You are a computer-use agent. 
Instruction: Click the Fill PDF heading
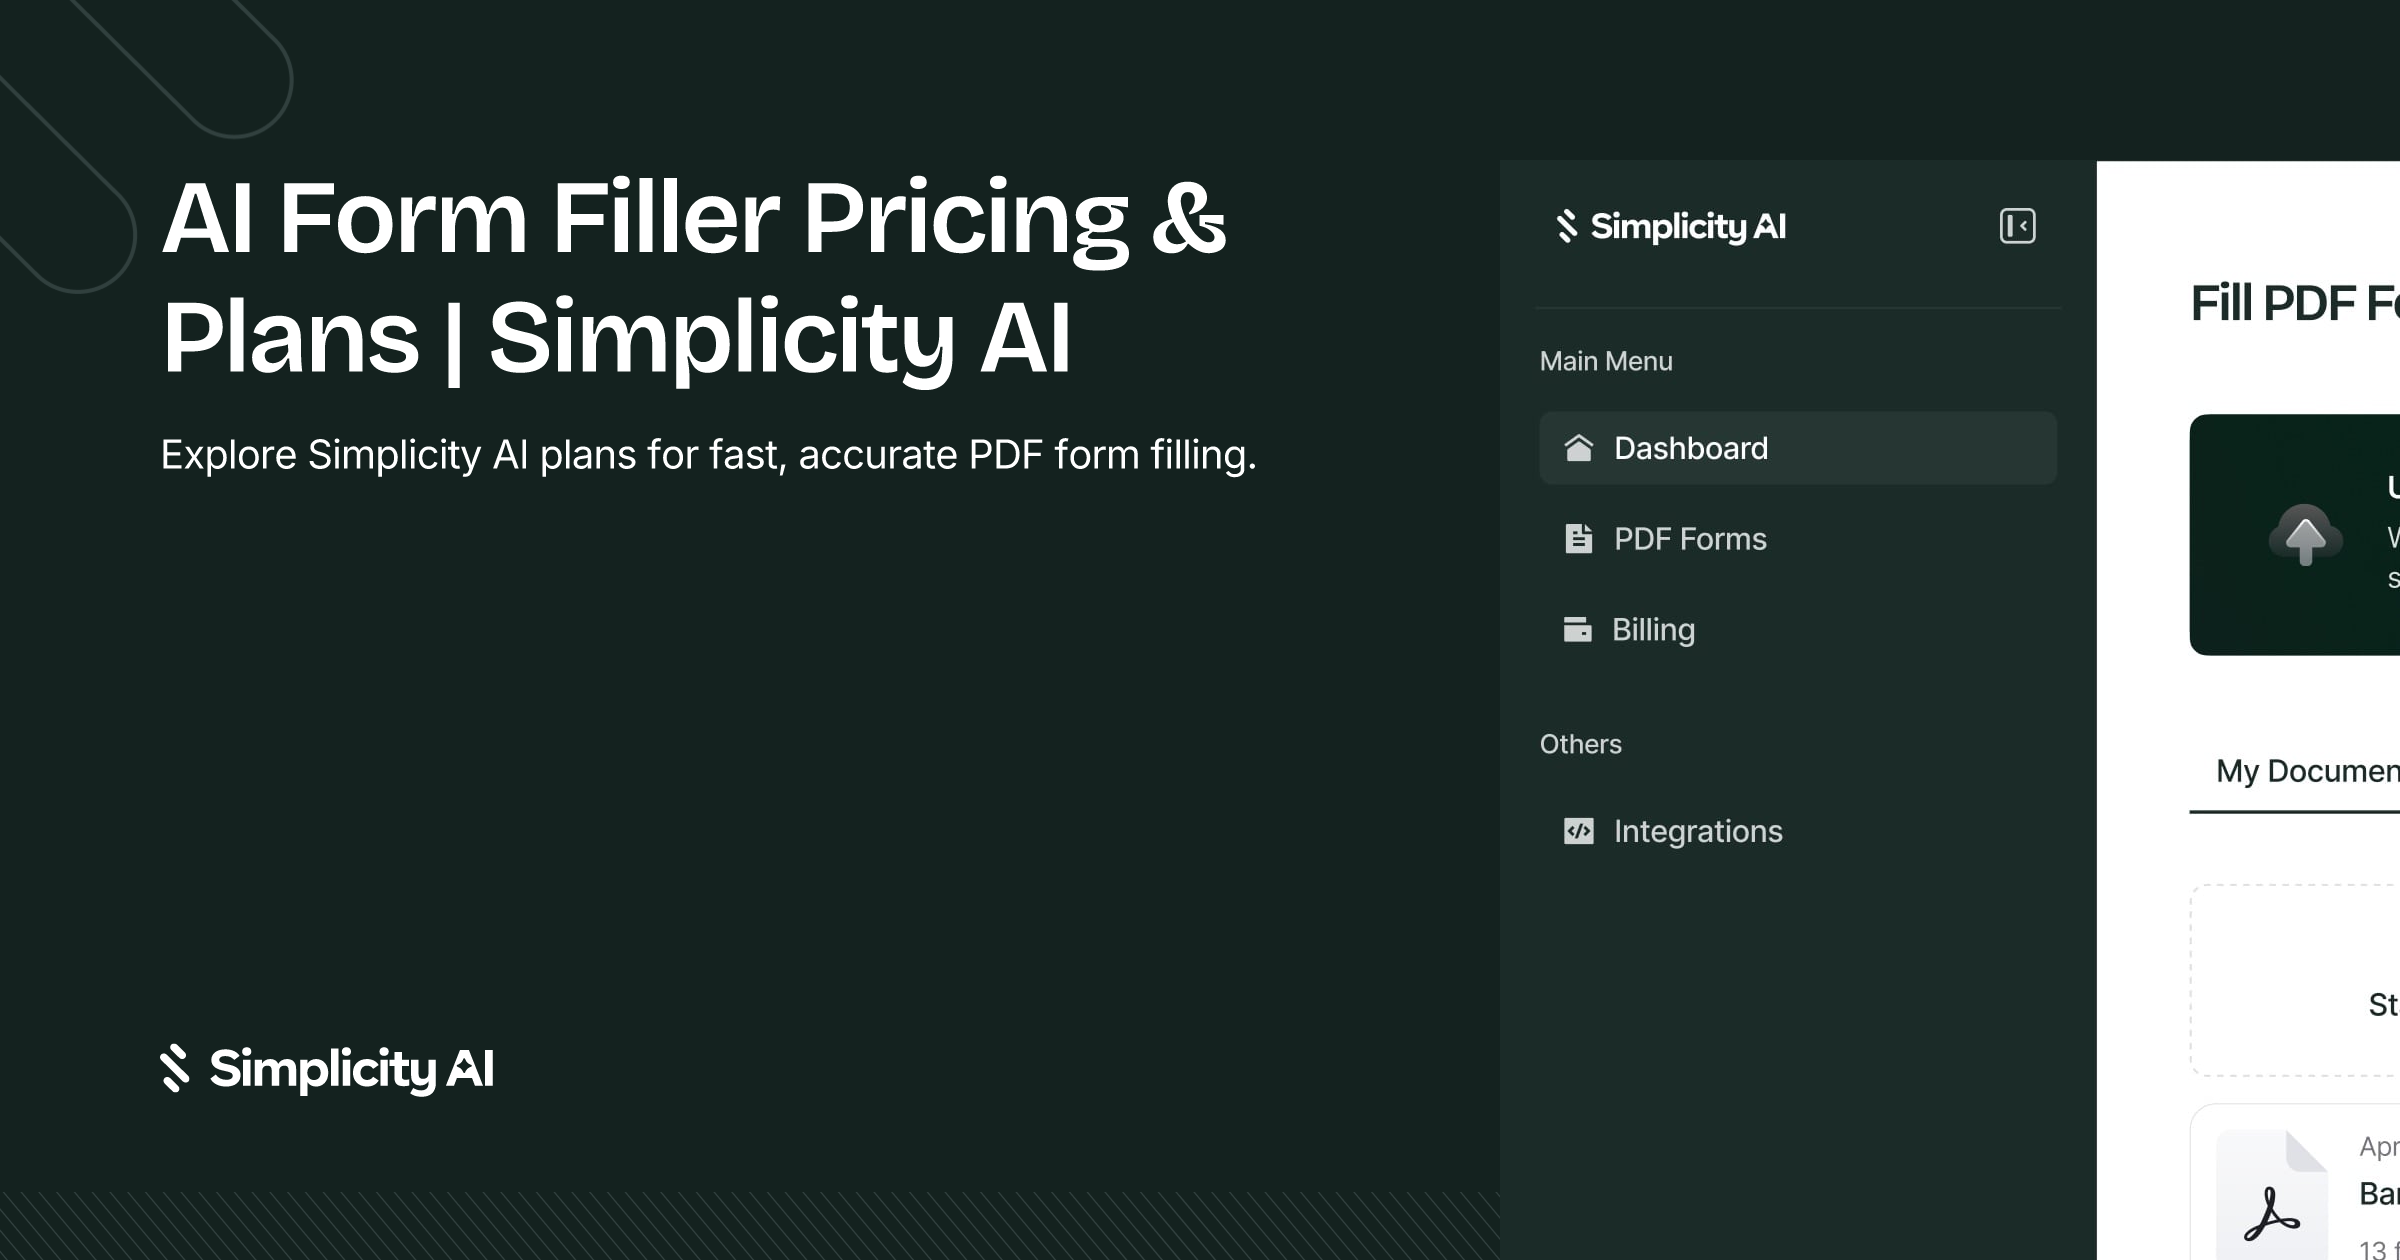(2295, 304)
